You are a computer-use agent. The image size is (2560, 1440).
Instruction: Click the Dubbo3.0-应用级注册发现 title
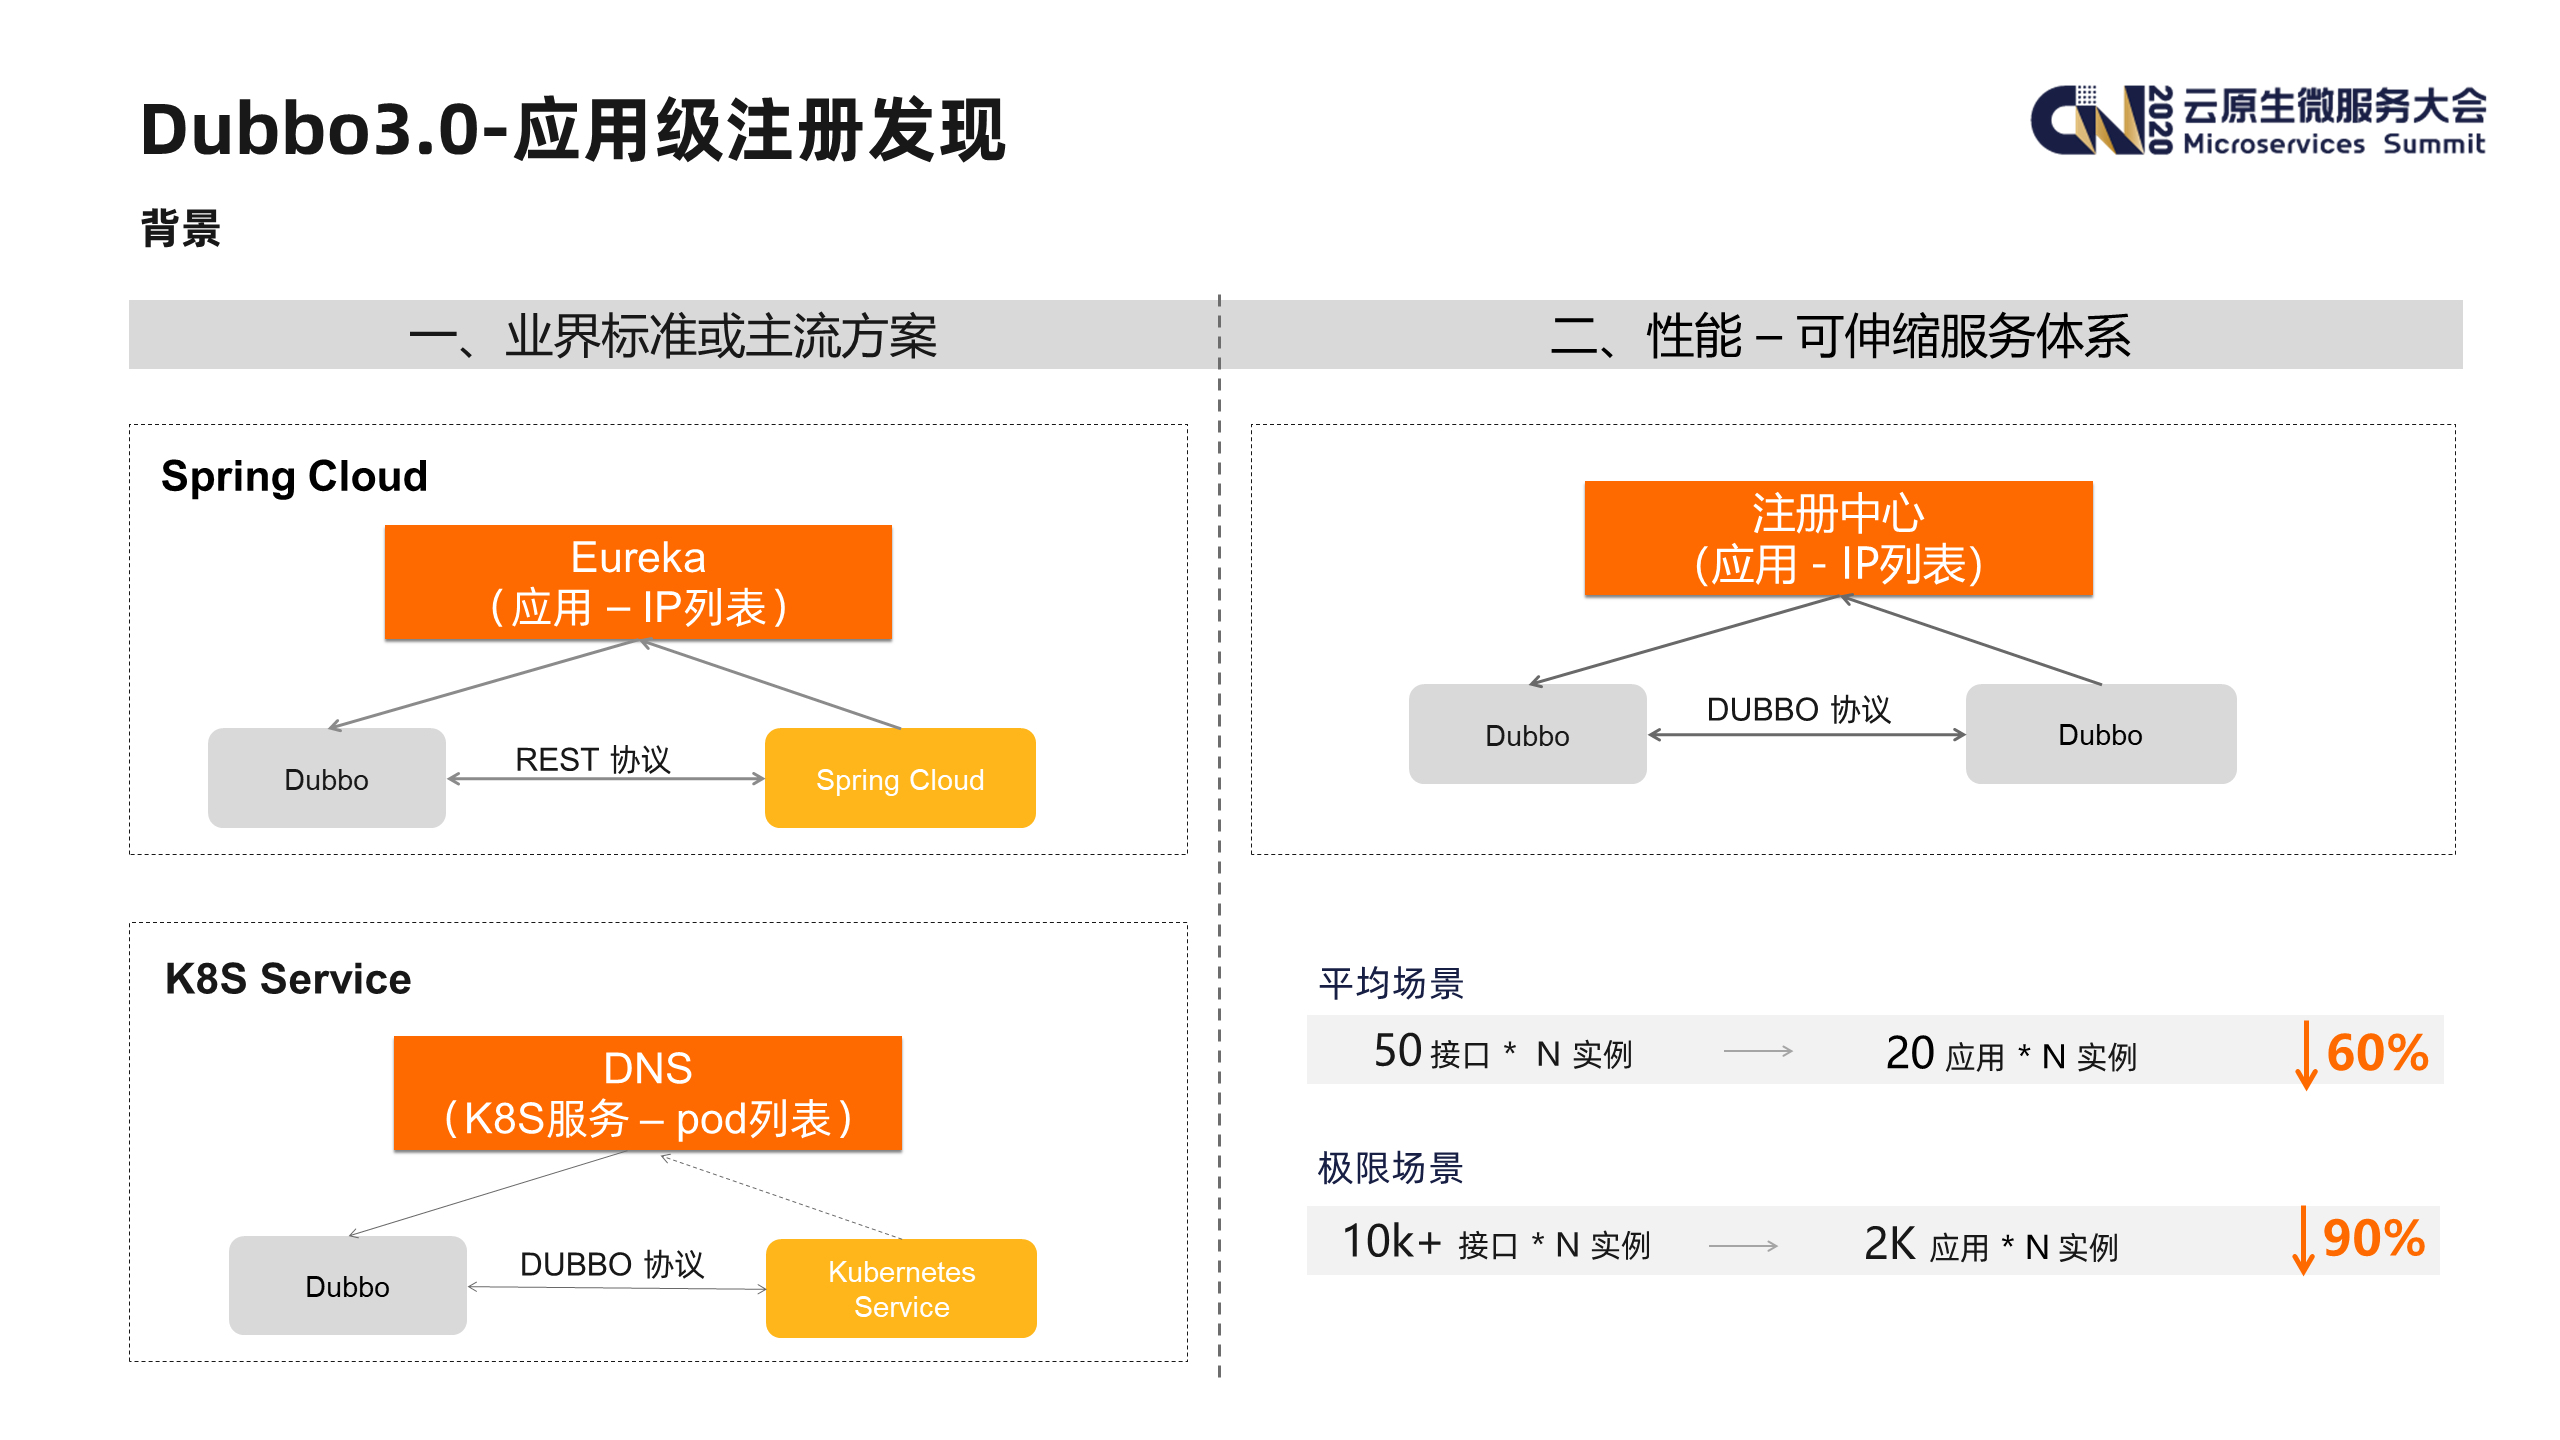click(572, 130)
